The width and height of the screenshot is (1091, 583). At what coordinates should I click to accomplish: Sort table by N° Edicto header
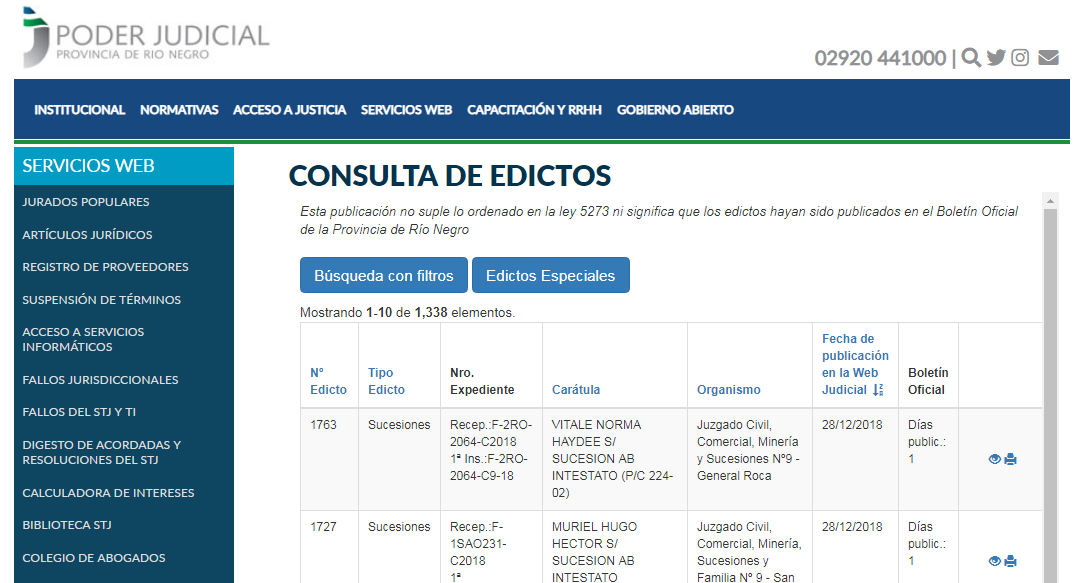tap(328, 381)
